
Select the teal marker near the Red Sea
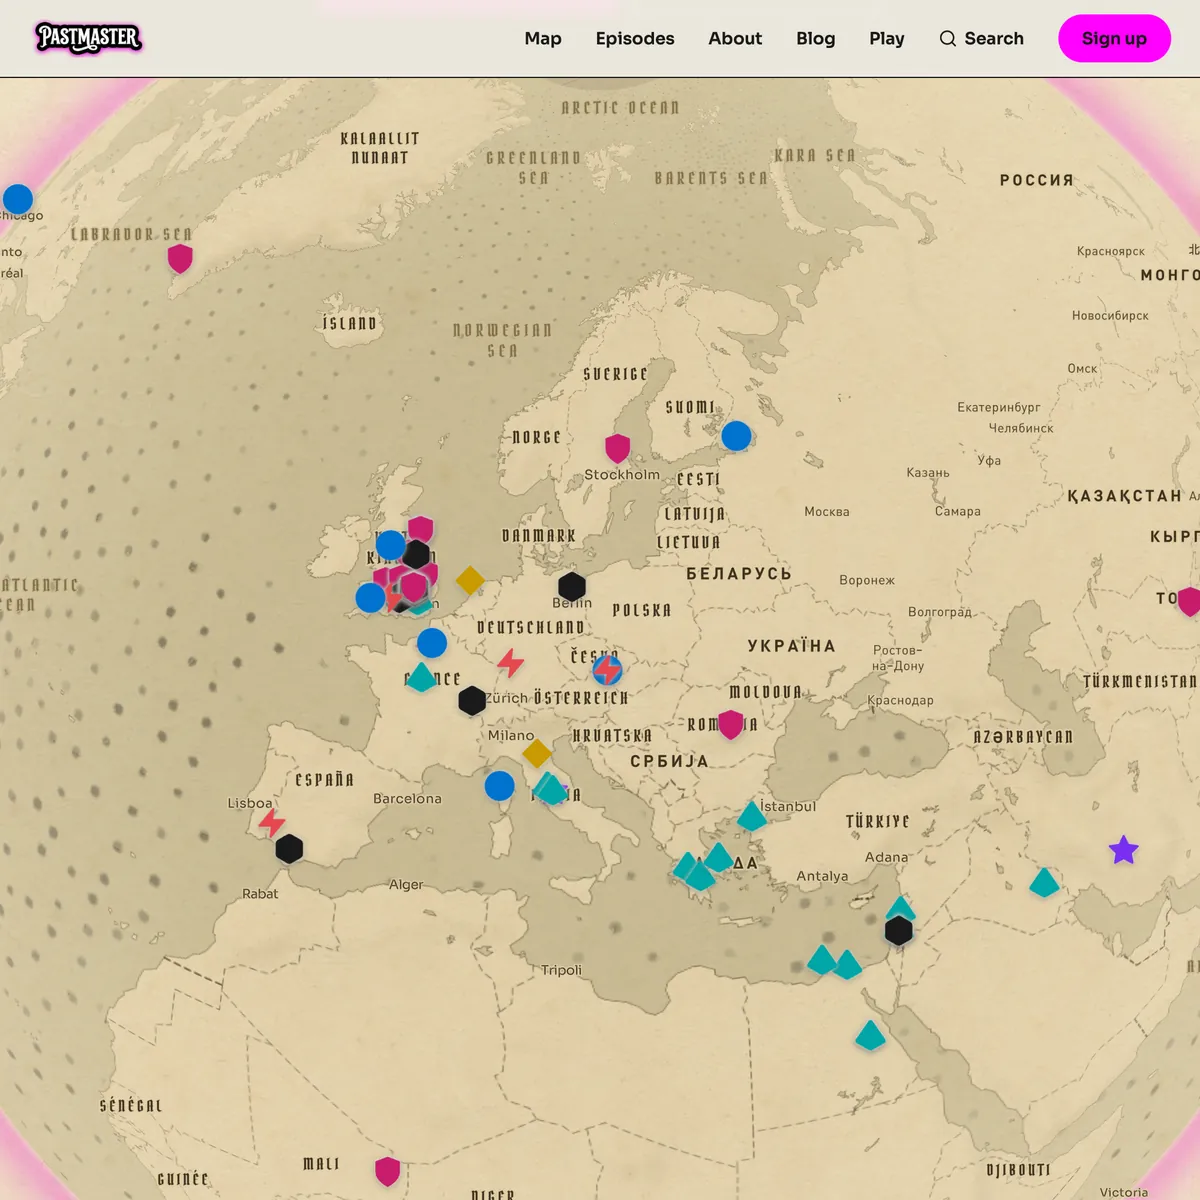870,1036
